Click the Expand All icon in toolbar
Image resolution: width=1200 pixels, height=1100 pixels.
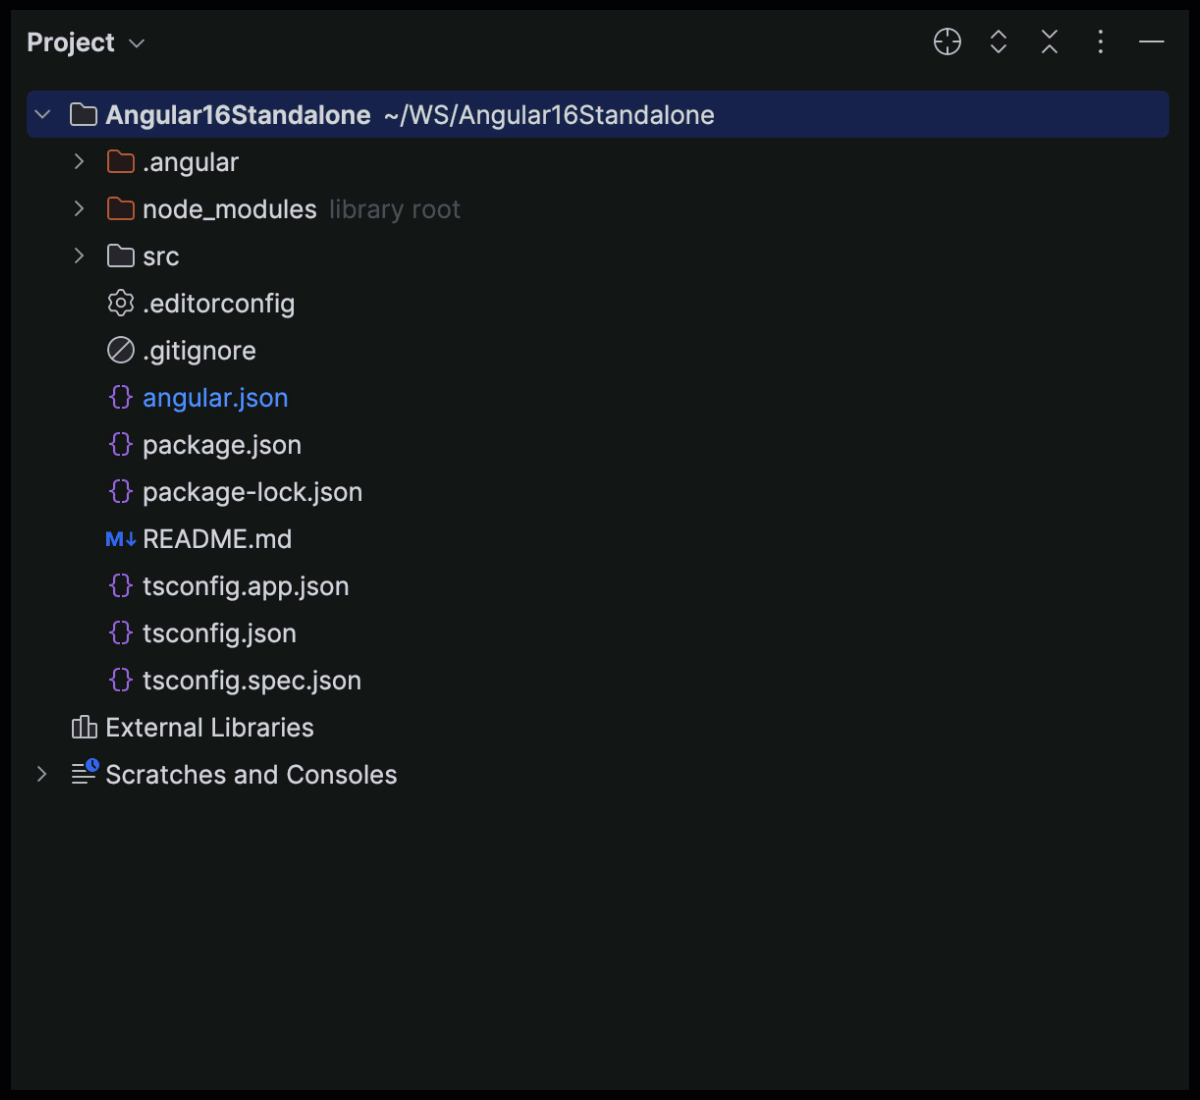coord(998,42)
